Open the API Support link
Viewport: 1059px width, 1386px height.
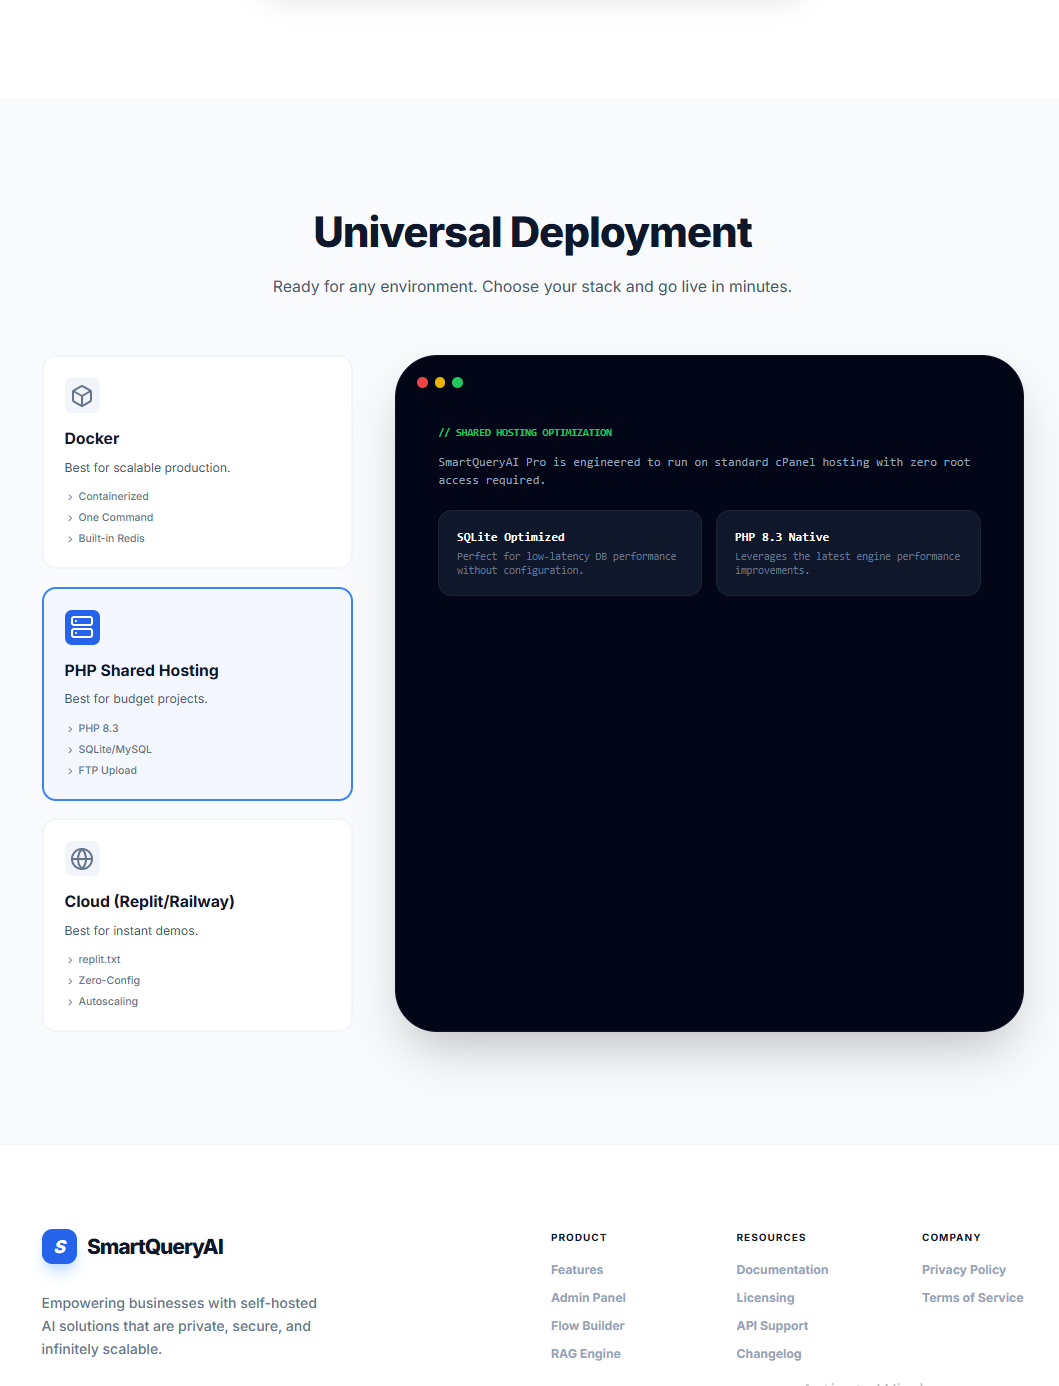pos(772,1326)
